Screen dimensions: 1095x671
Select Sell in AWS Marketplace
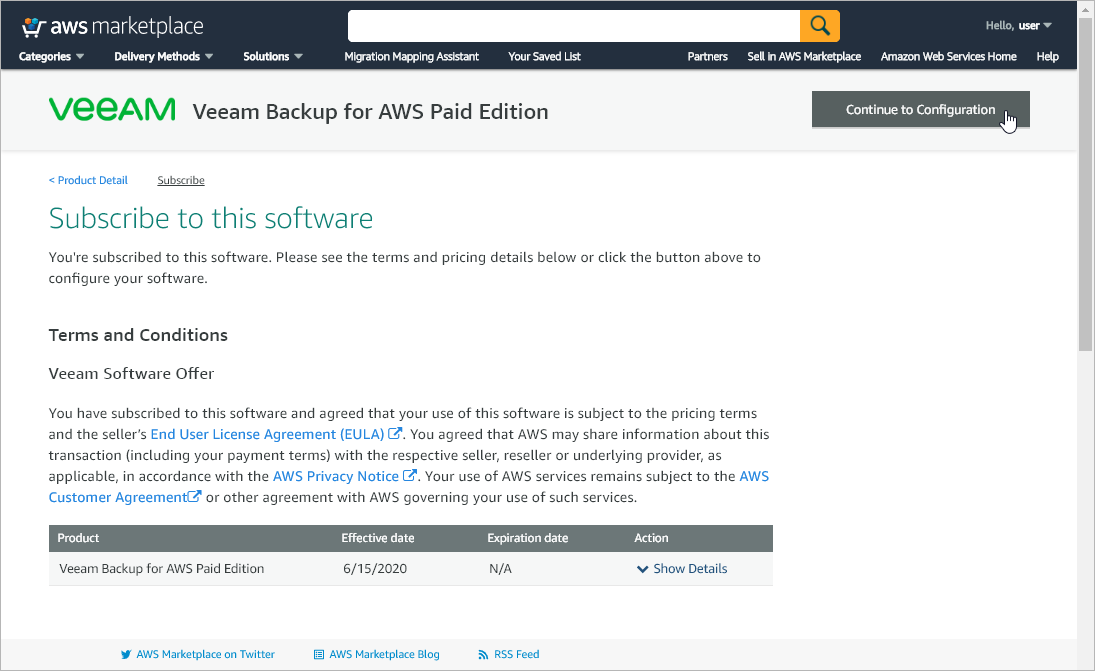pos(804,57)
